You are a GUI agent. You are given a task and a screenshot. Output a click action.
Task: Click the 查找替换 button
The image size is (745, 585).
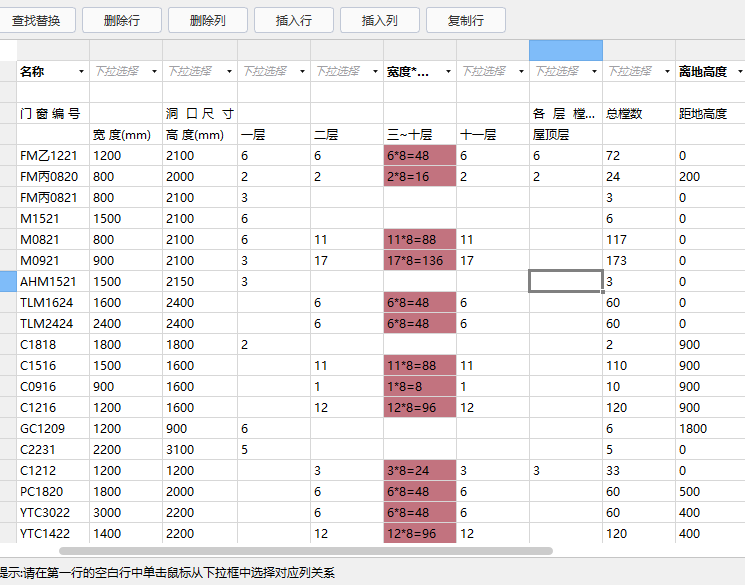37,20
